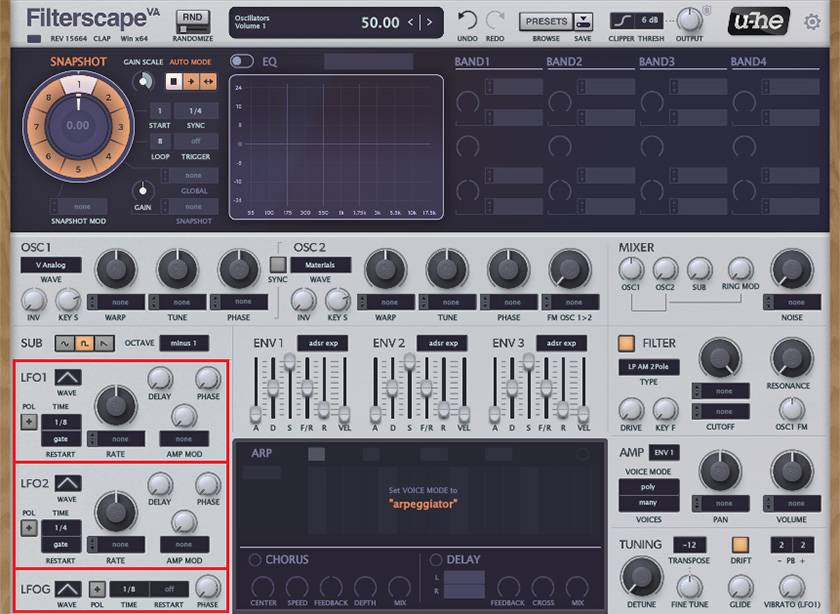Click the mixer NOISE knob
Image resolution: width=840 pixels, height=614 pixels.
point(791,269)
